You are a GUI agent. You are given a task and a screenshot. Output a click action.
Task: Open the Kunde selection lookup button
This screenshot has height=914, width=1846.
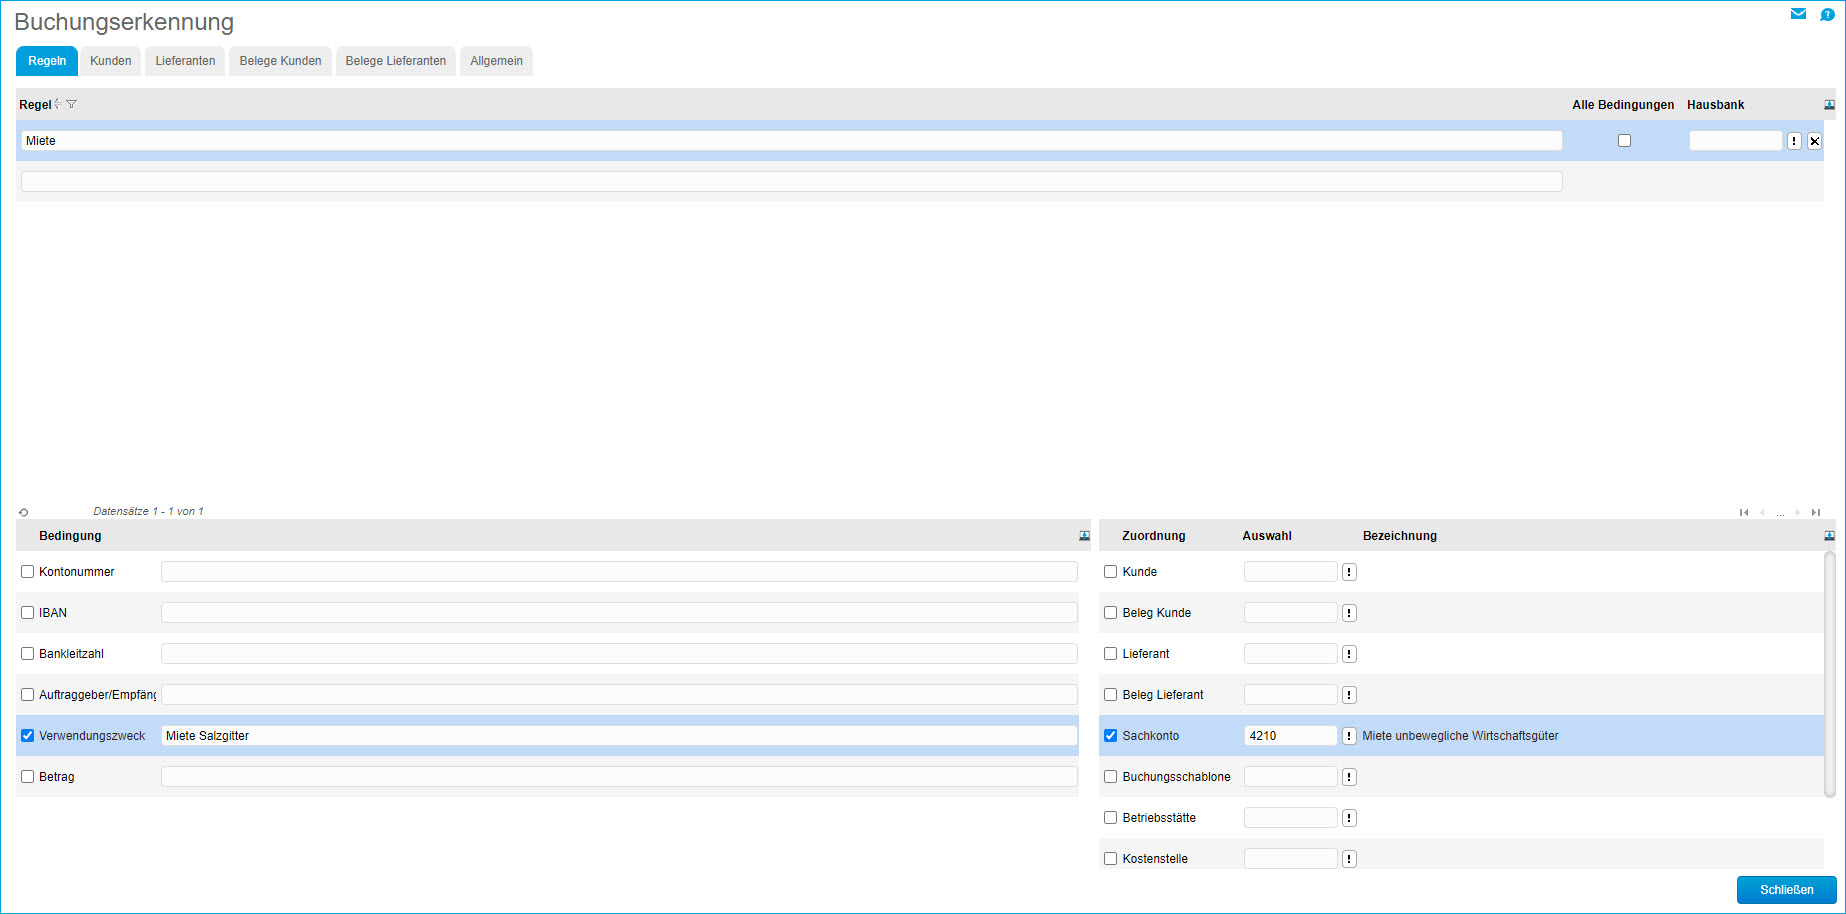[x=1349, y=572]
